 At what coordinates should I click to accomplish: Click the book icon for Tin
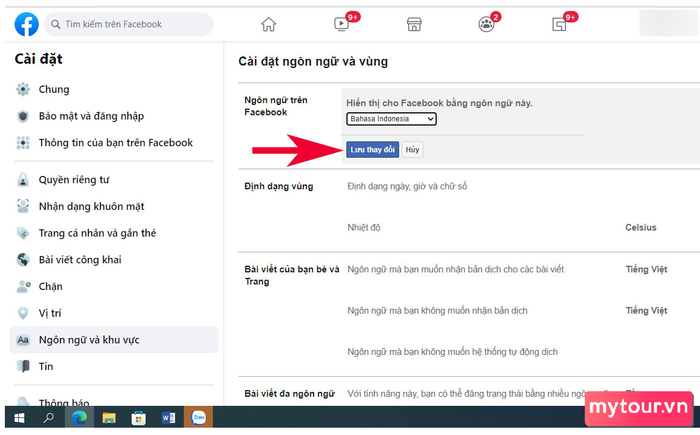click(23, 367)
